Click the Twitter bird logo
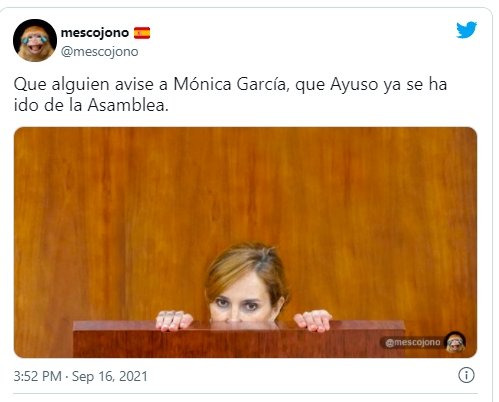 466,30
